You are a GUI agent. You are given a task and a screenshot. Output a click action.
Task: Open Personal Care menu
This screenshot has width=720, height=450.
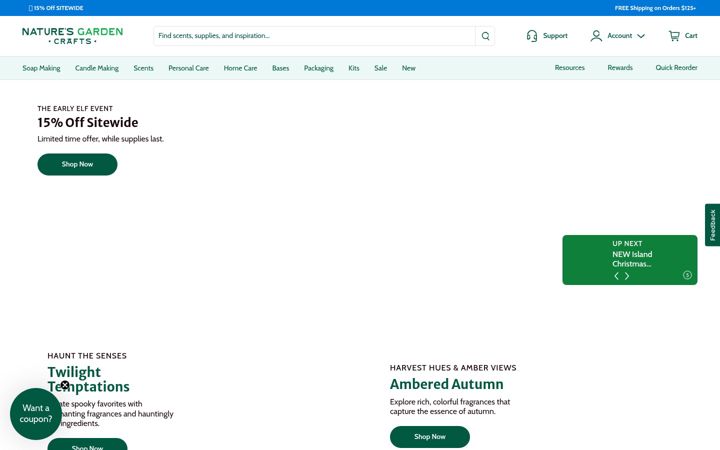[x=188, y=68]
